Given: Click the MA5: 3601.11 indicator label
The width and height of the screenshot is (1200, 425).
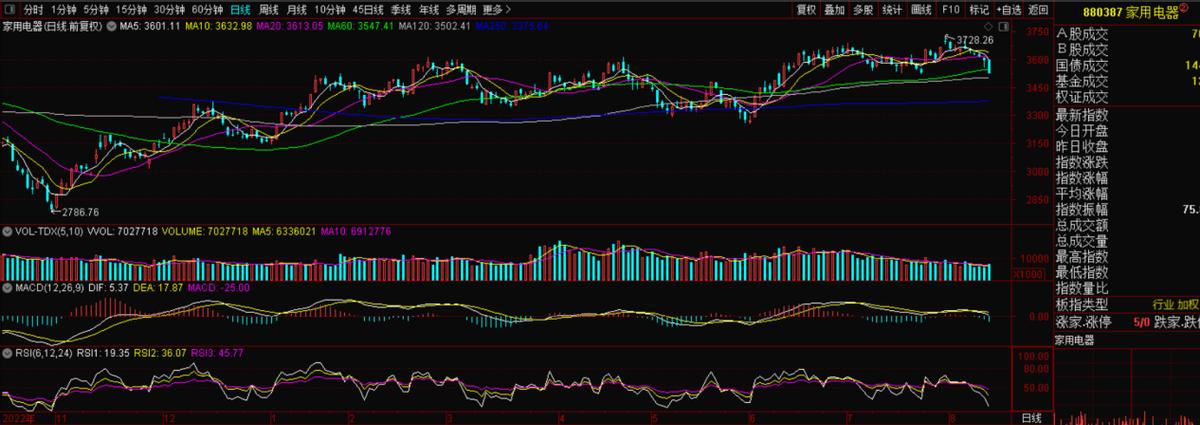Looking at the screenshot, I should [x=150, y=25].
